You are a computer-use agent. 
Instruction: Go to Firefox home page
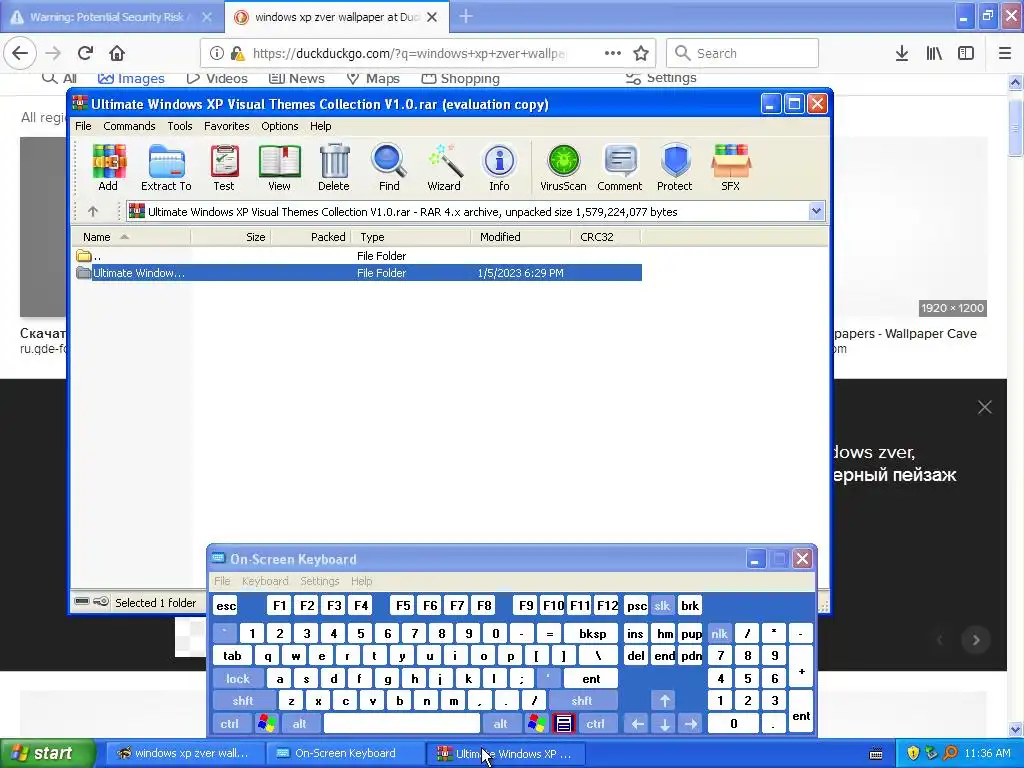117,53
